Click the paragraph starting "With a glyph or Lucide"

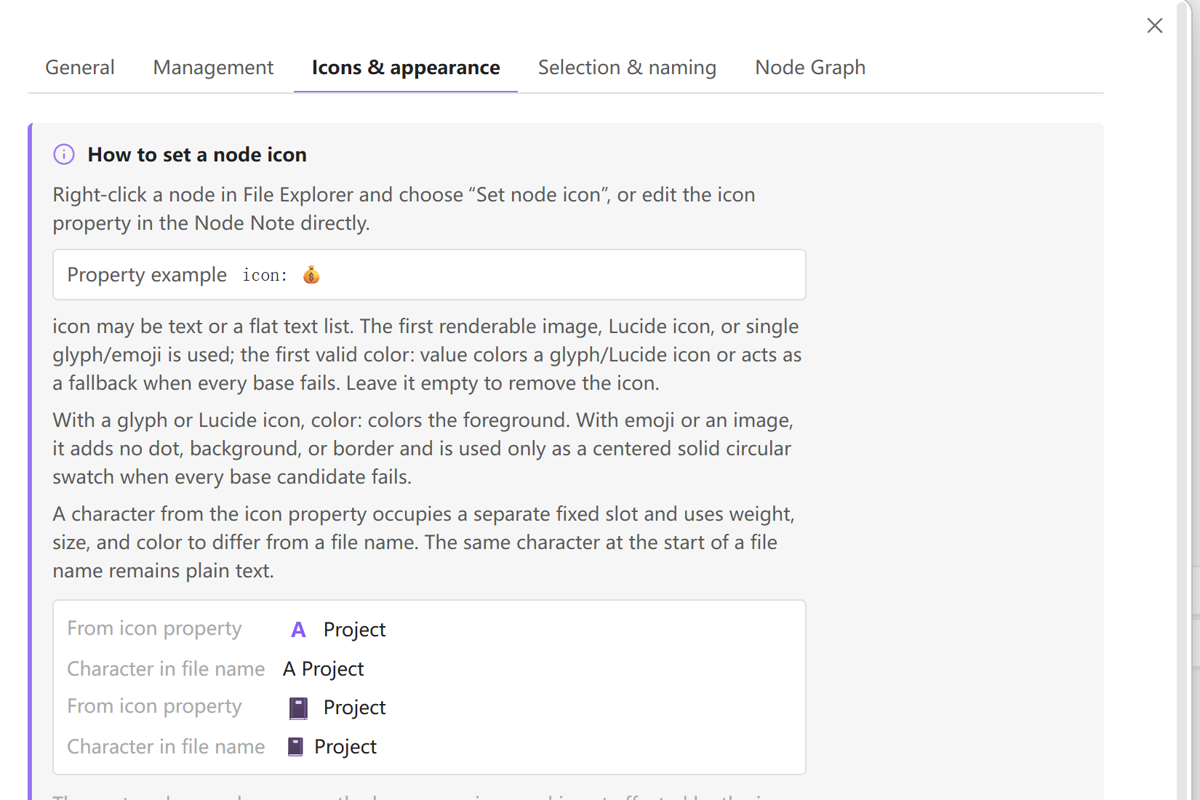tap(423, 448)
